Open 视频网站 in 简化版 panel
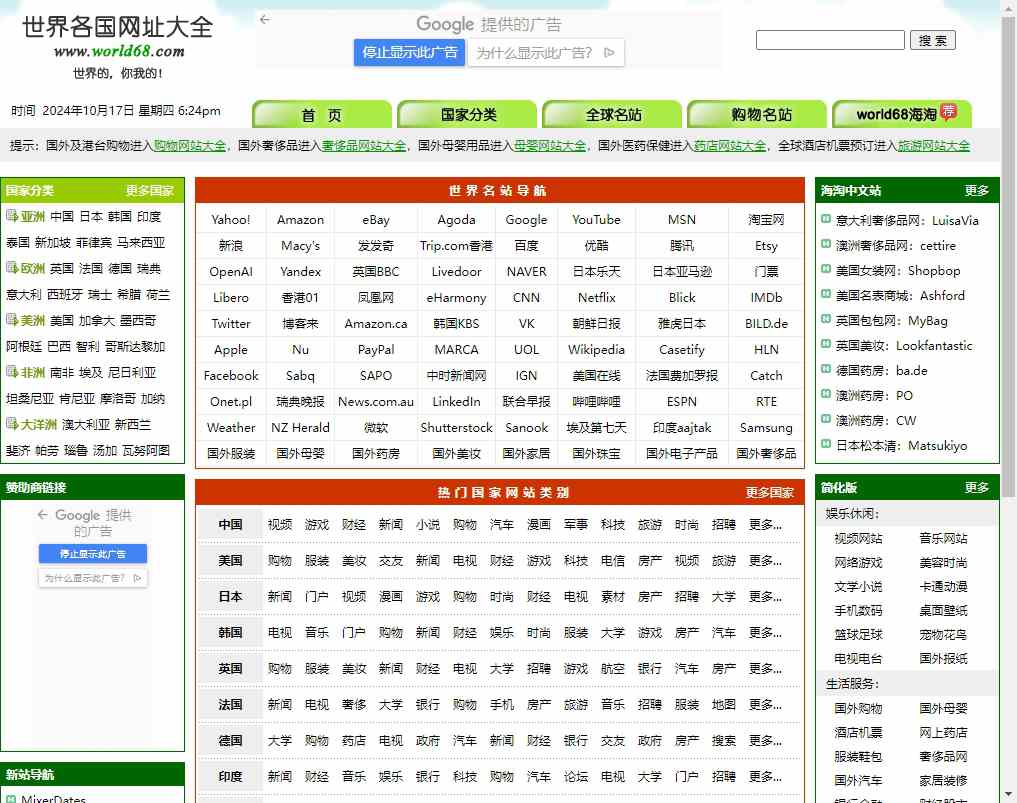Viewport: 1017px width, 803px height. [x=857, y=538]
